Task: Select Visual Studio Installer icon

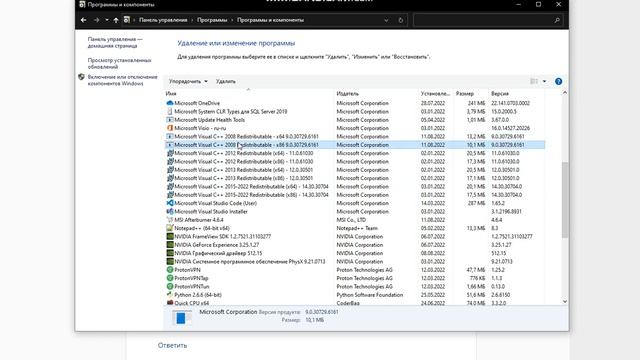Action: [170, 211]
